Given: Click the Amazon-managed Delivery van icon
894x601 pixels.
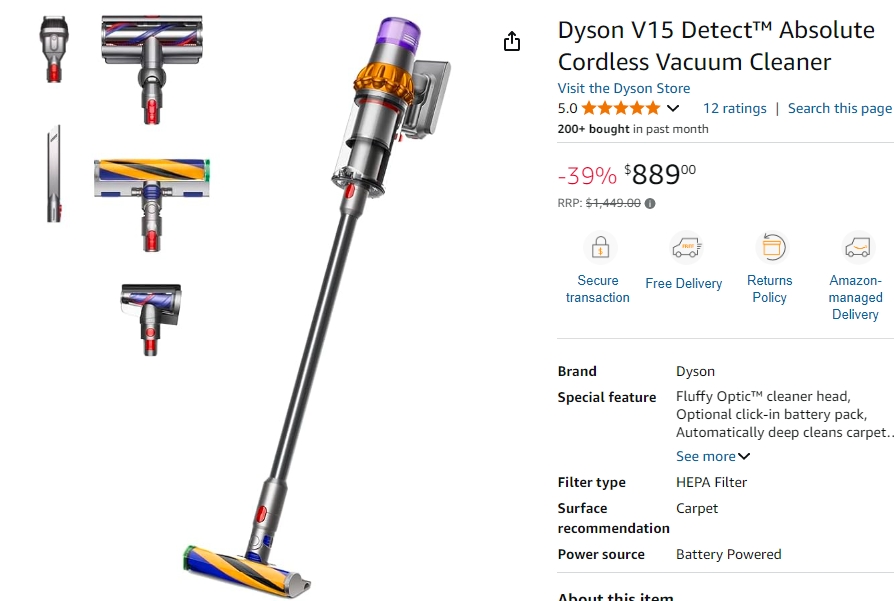Looking at the screenshot, I should [858, 247].
